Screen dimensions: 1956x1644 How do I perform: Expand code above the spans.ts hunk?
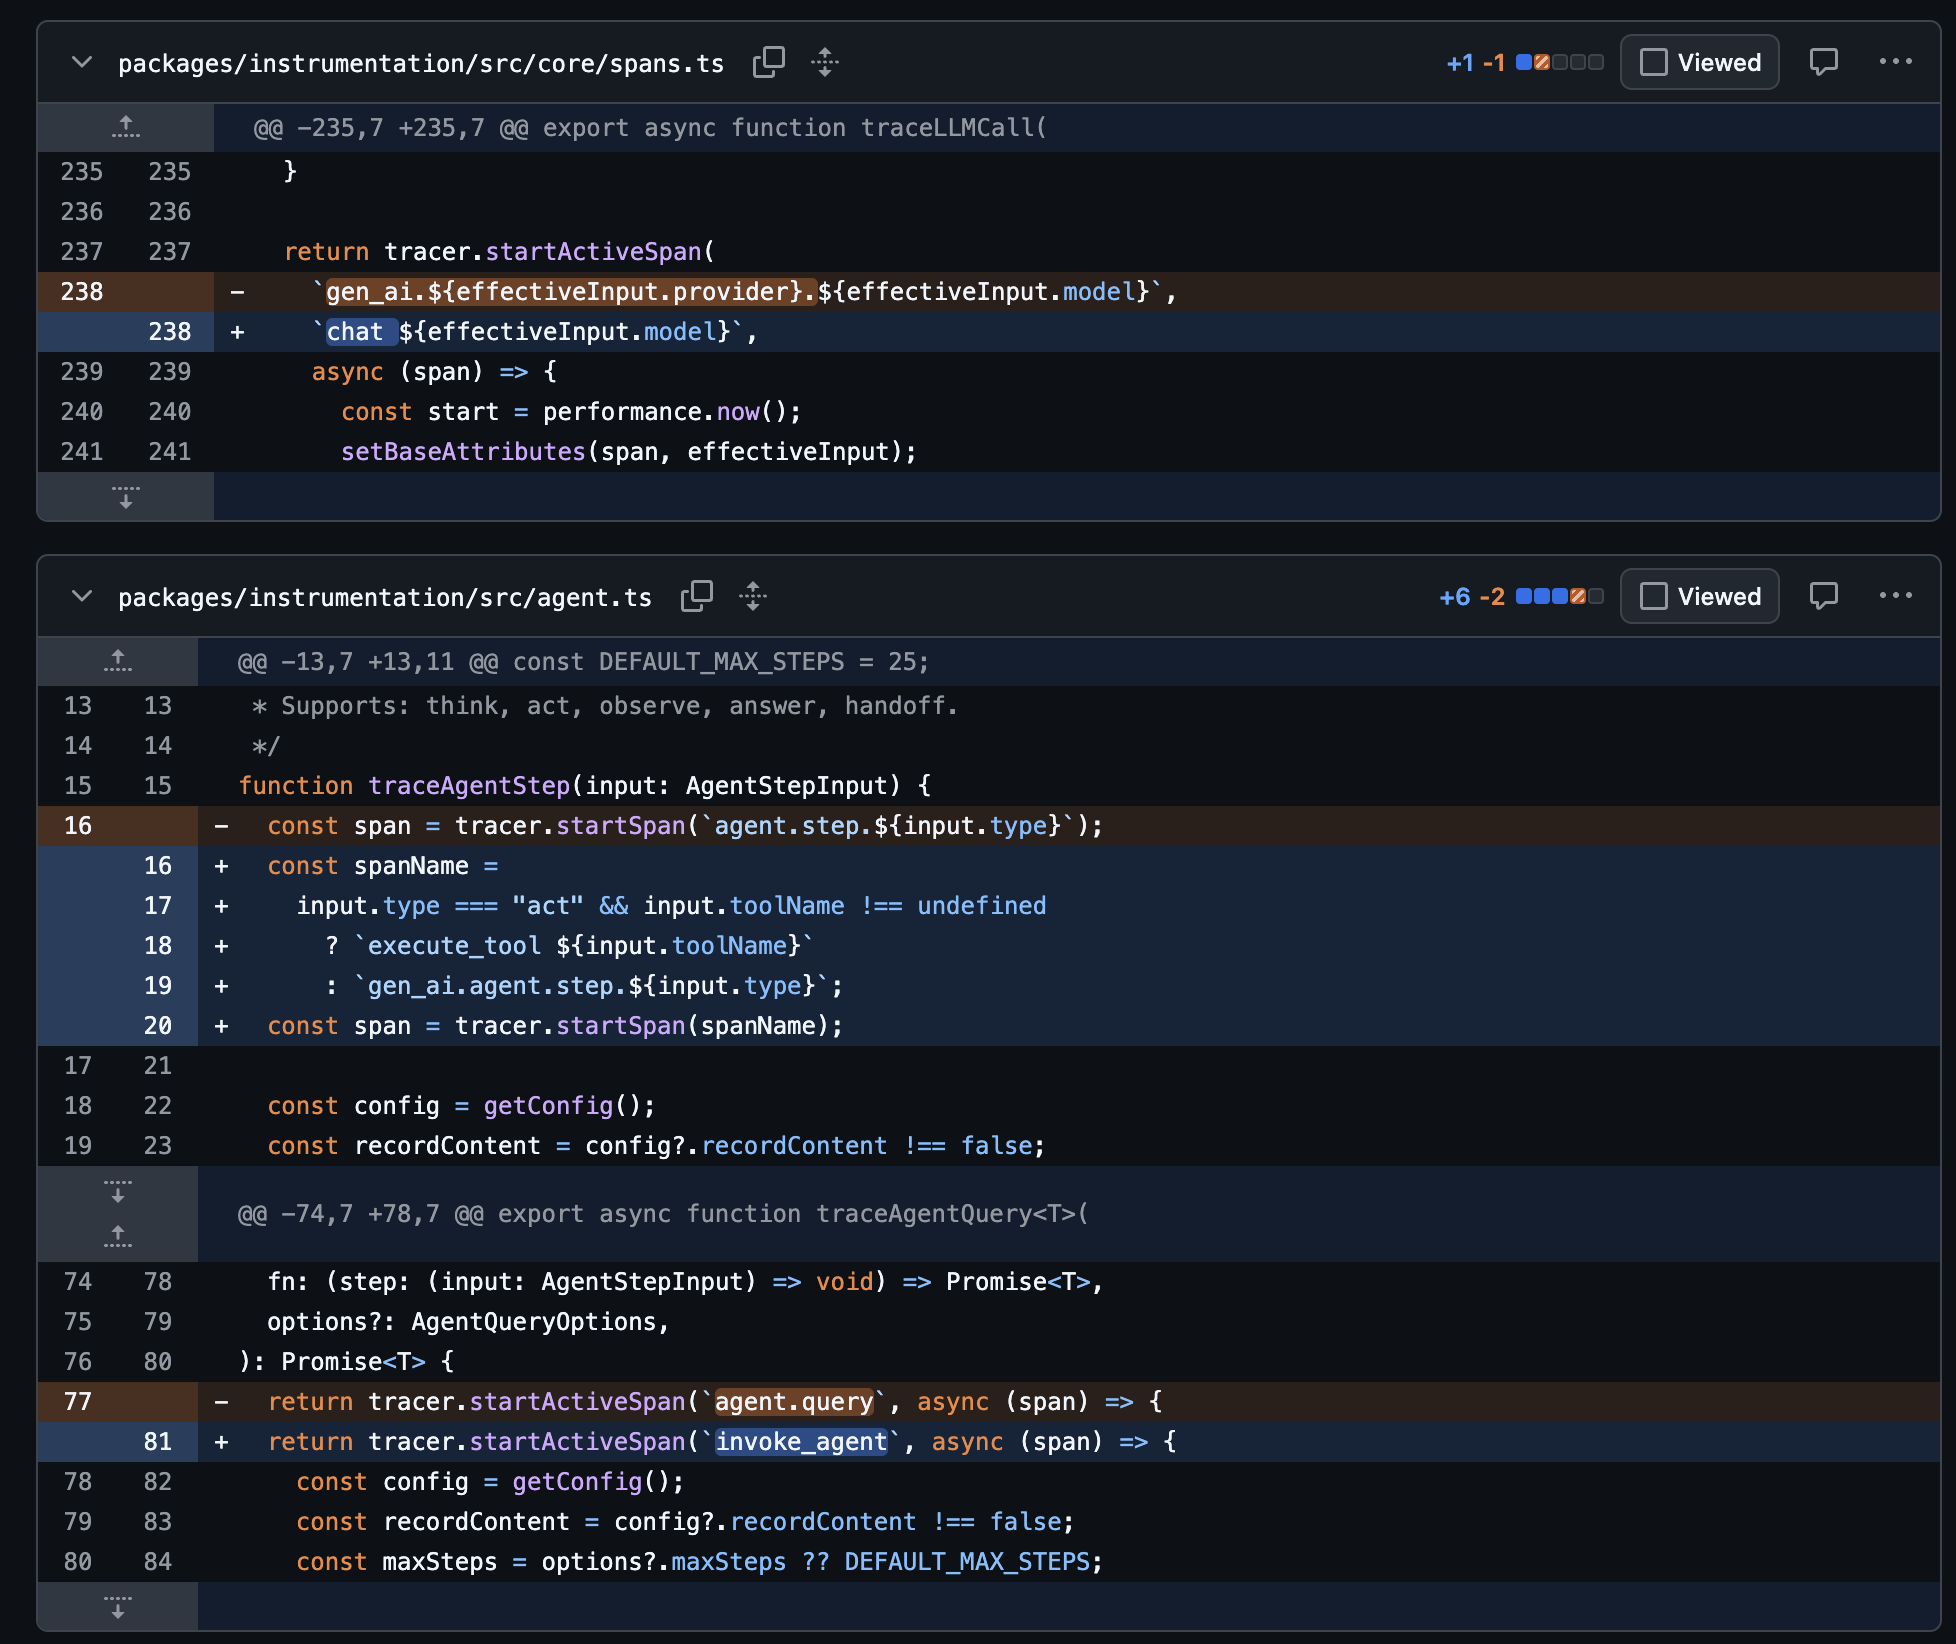pyautogui.click(x=124, y=127)
